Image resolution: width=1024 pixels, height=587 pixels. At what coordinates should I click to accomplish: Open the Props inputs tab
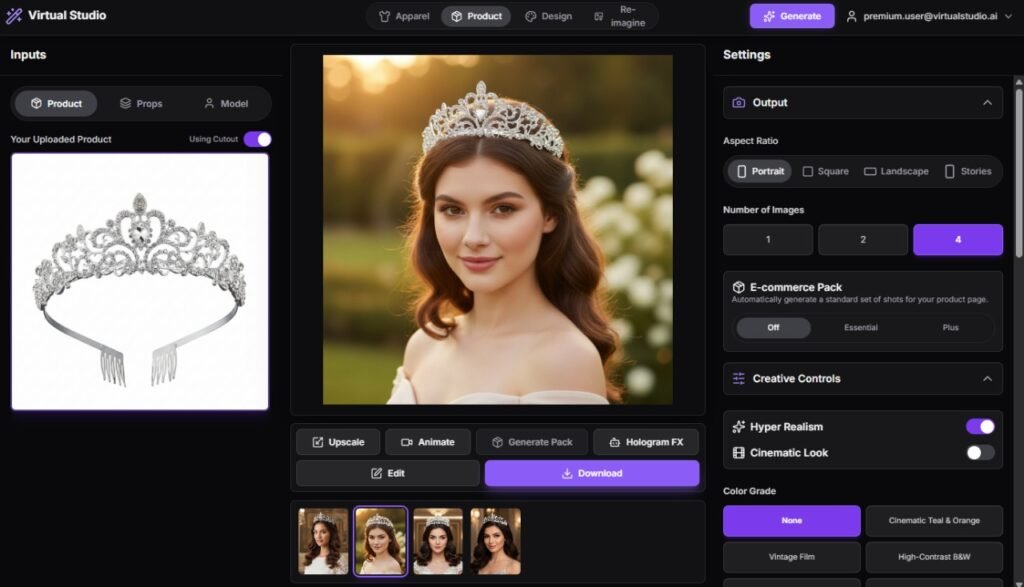141,104
